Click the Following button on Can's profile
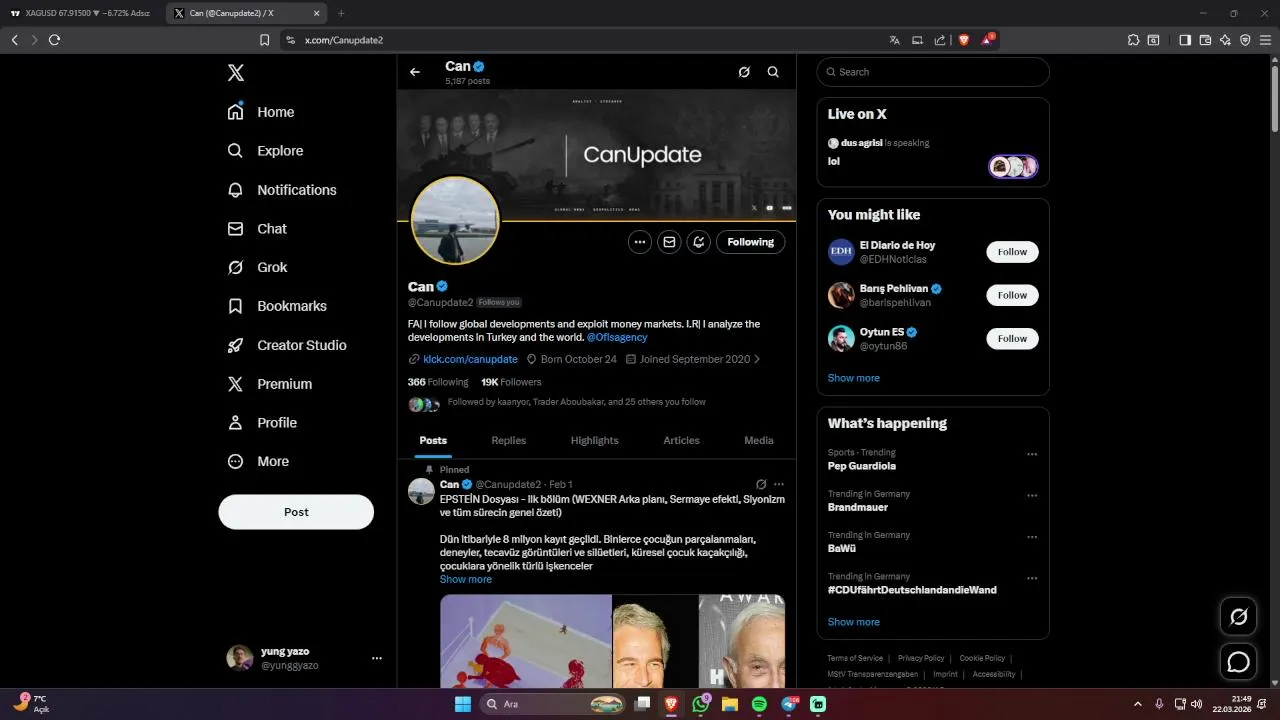1280x720 pixels. point(751,242)
